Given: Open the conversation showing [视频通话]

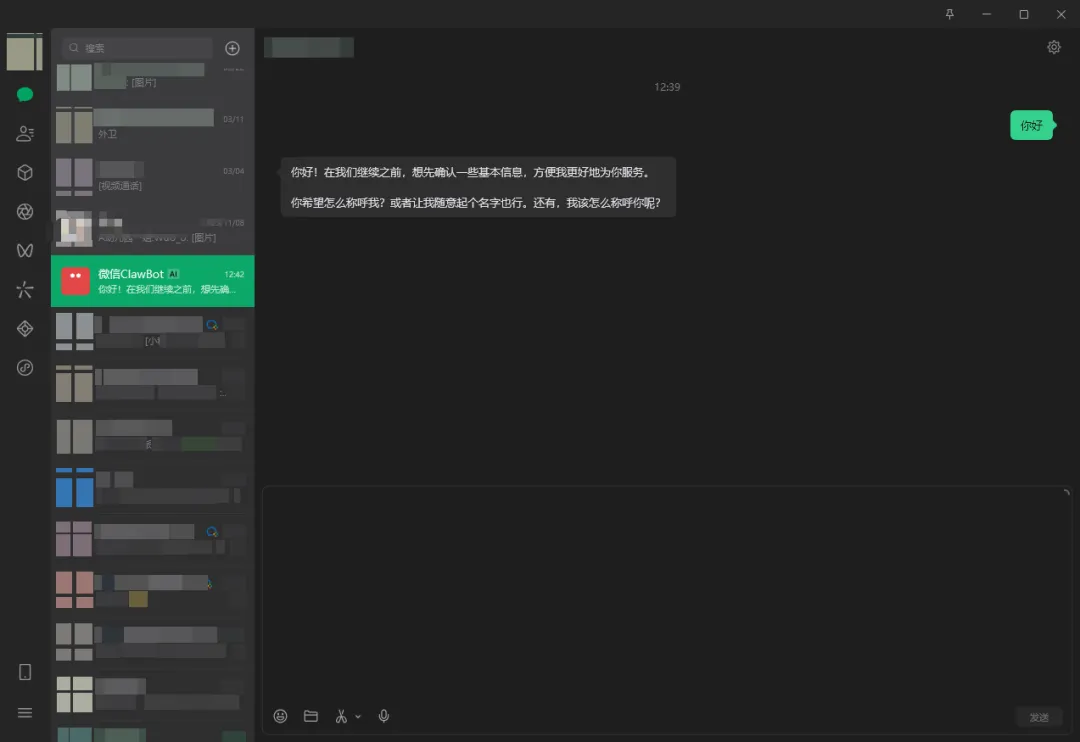Looking at the screenshot, I should pyautogui.click(x=153, y=177).
